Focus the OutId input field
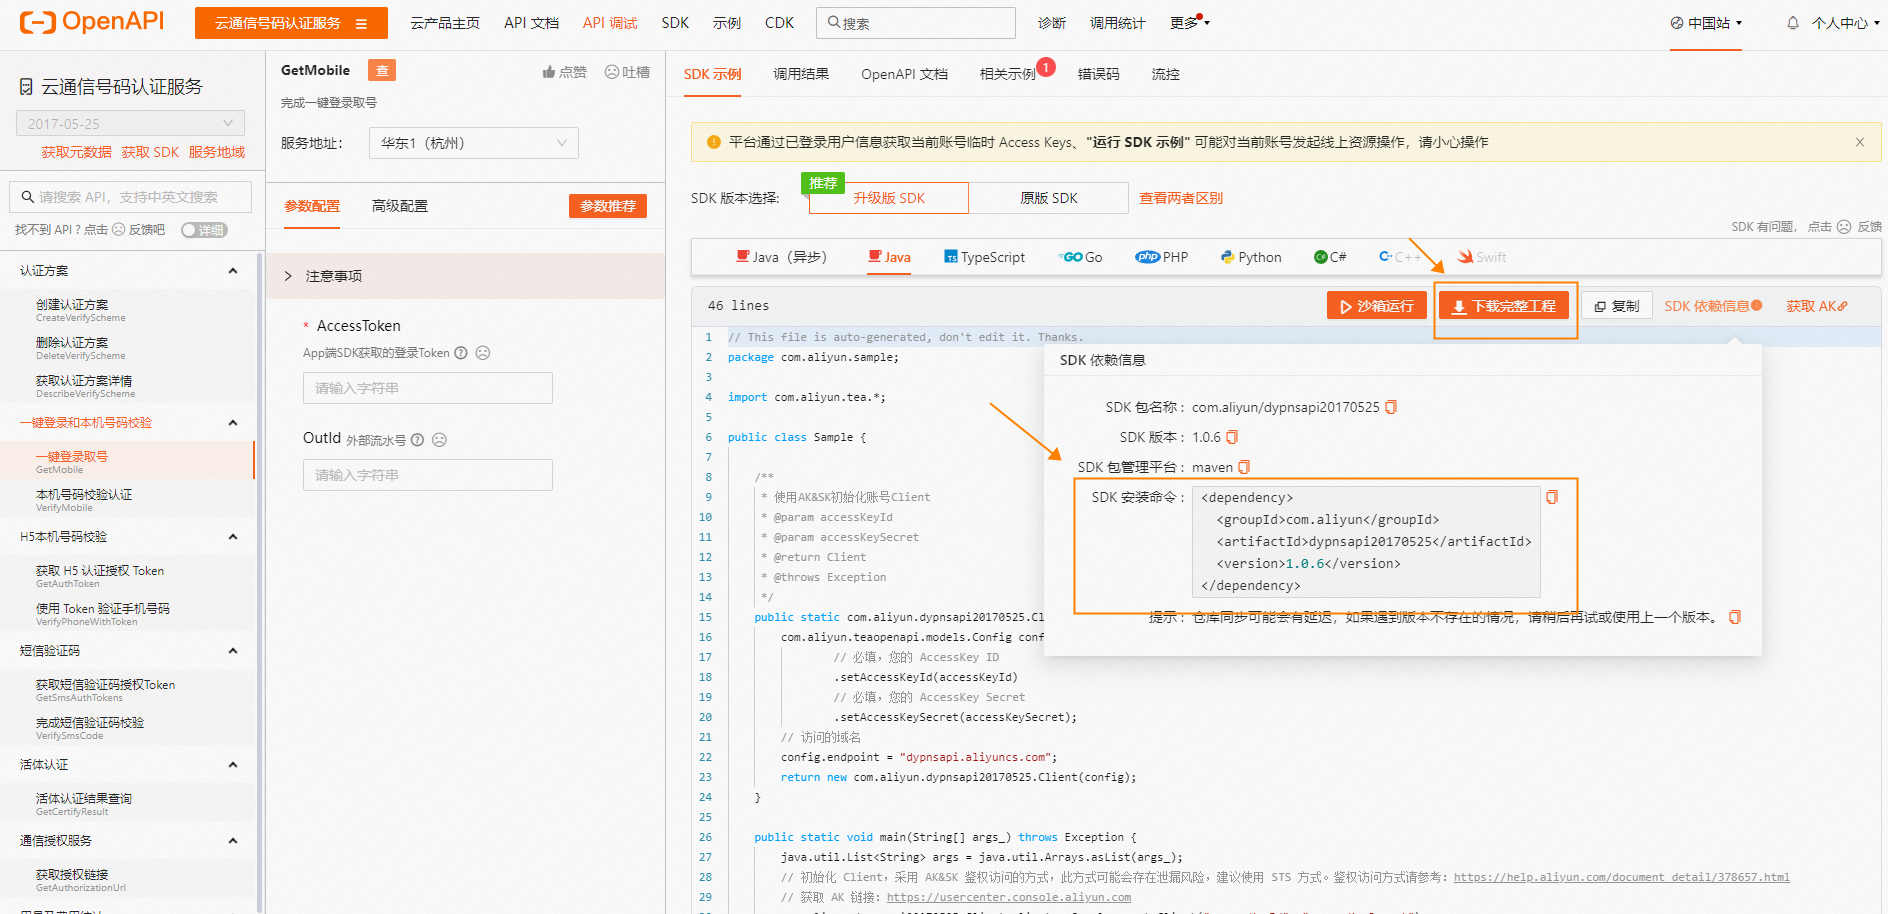Image resolution: width=1888 pixels, height=914 pixels. [x=428, y=475]
